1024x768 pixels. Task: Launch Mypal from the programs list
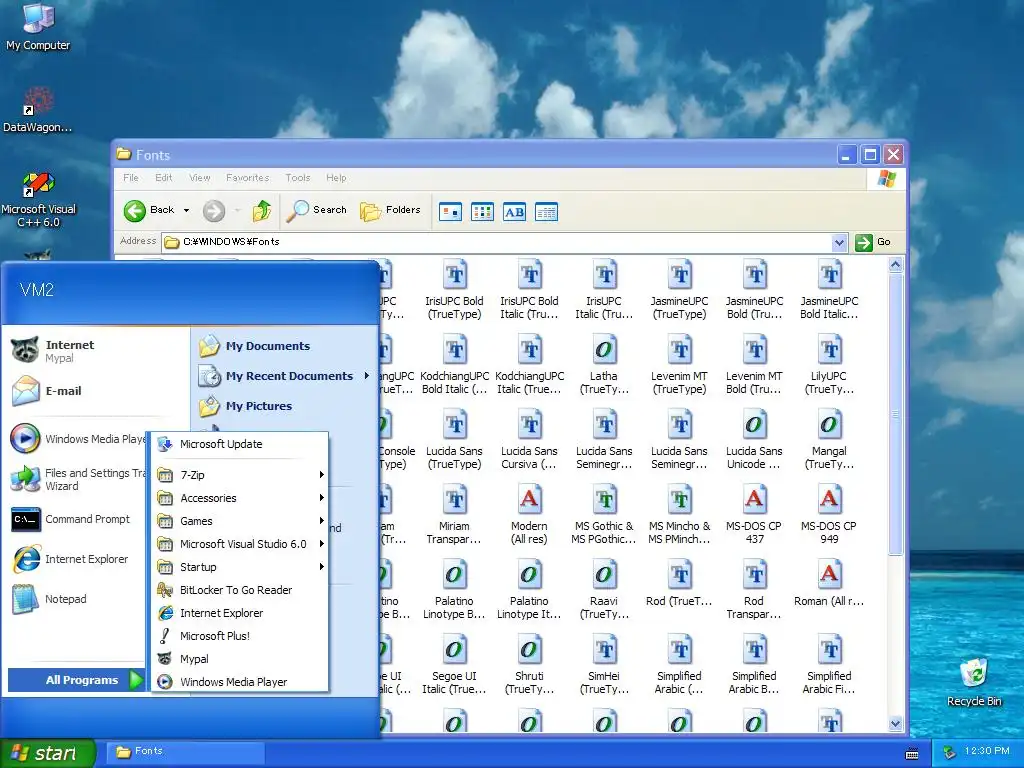coord(240,659)
